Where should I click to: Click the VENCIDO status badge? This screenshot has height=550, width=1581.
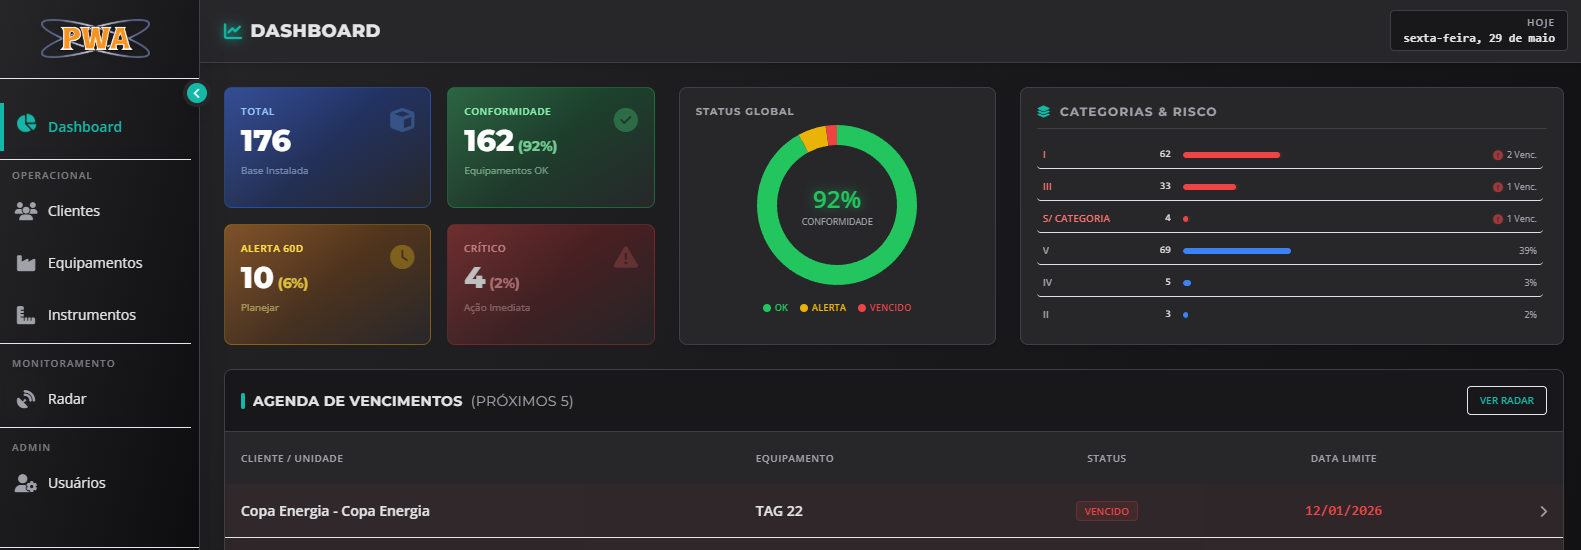pyautogui.click(x=1107, y=511)
